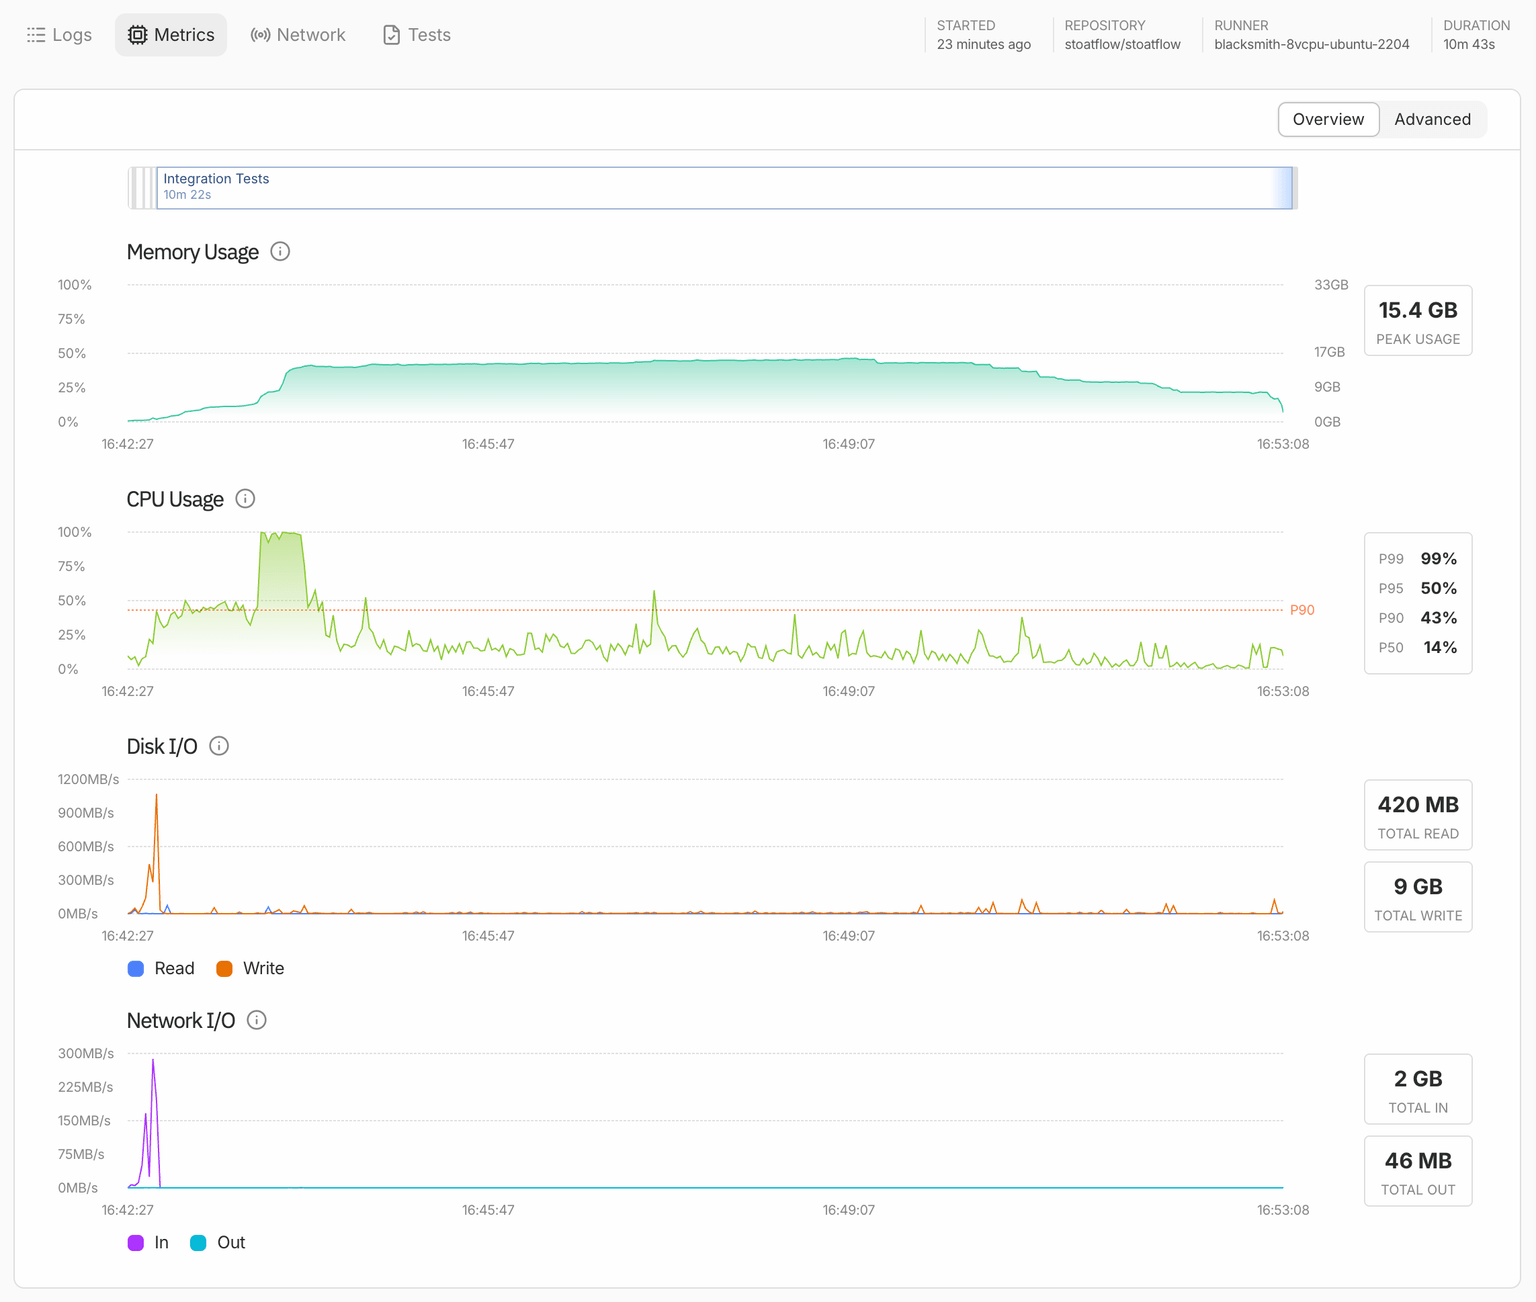The width and height of the screenshot is (1536, 1302).
Task: Show info for CPU Usage
Action: click(x=245, y=499)
